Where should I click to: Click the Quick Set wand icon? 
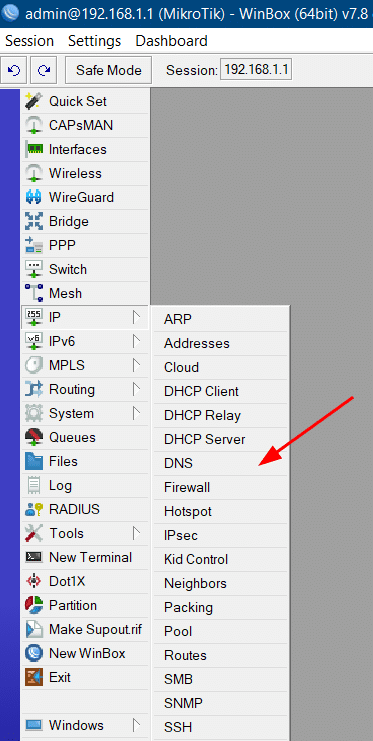click(x=34, y=101)
